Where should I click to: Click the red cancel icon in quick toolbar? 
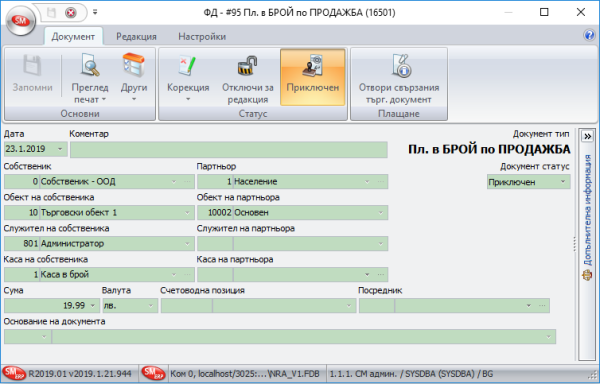point(71,13)
